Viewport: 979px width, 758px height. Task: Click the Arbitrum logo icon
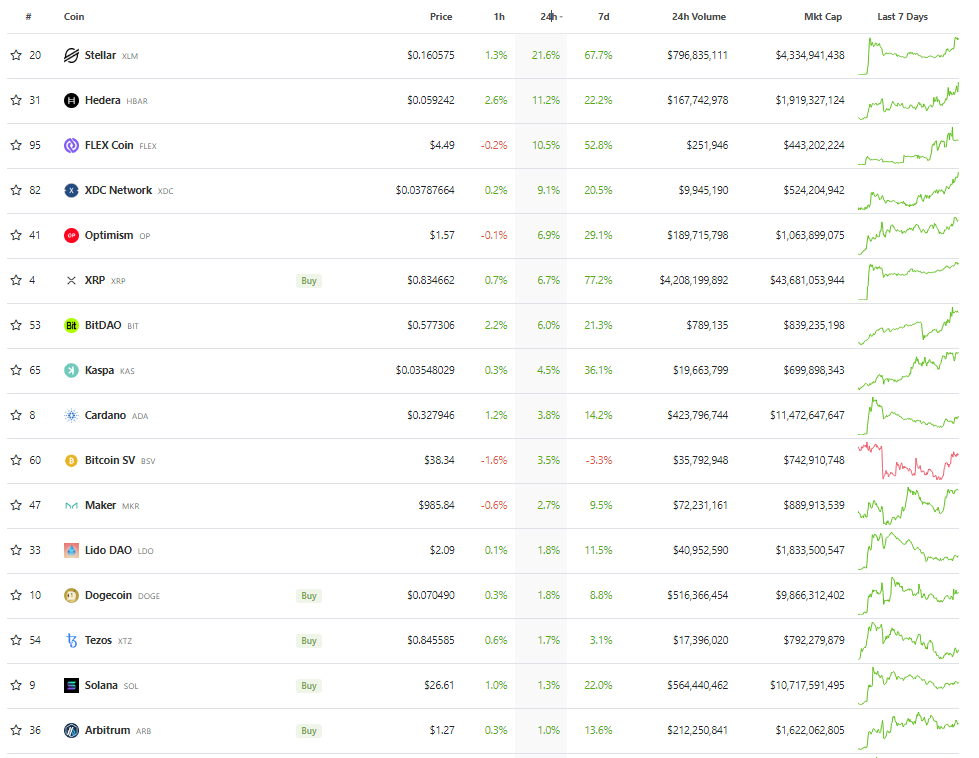tap(71, 730)
